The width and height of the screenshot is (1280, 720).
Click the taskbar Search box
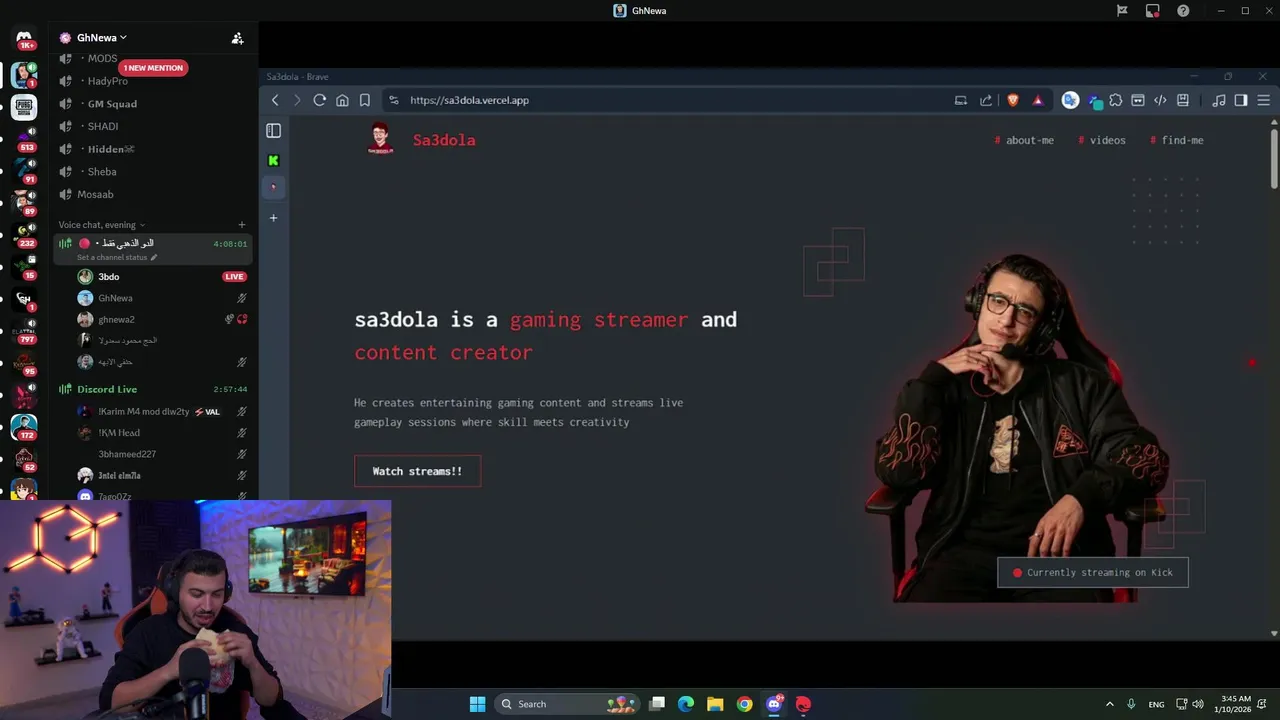pyautogui.click(x=567, y=704)
